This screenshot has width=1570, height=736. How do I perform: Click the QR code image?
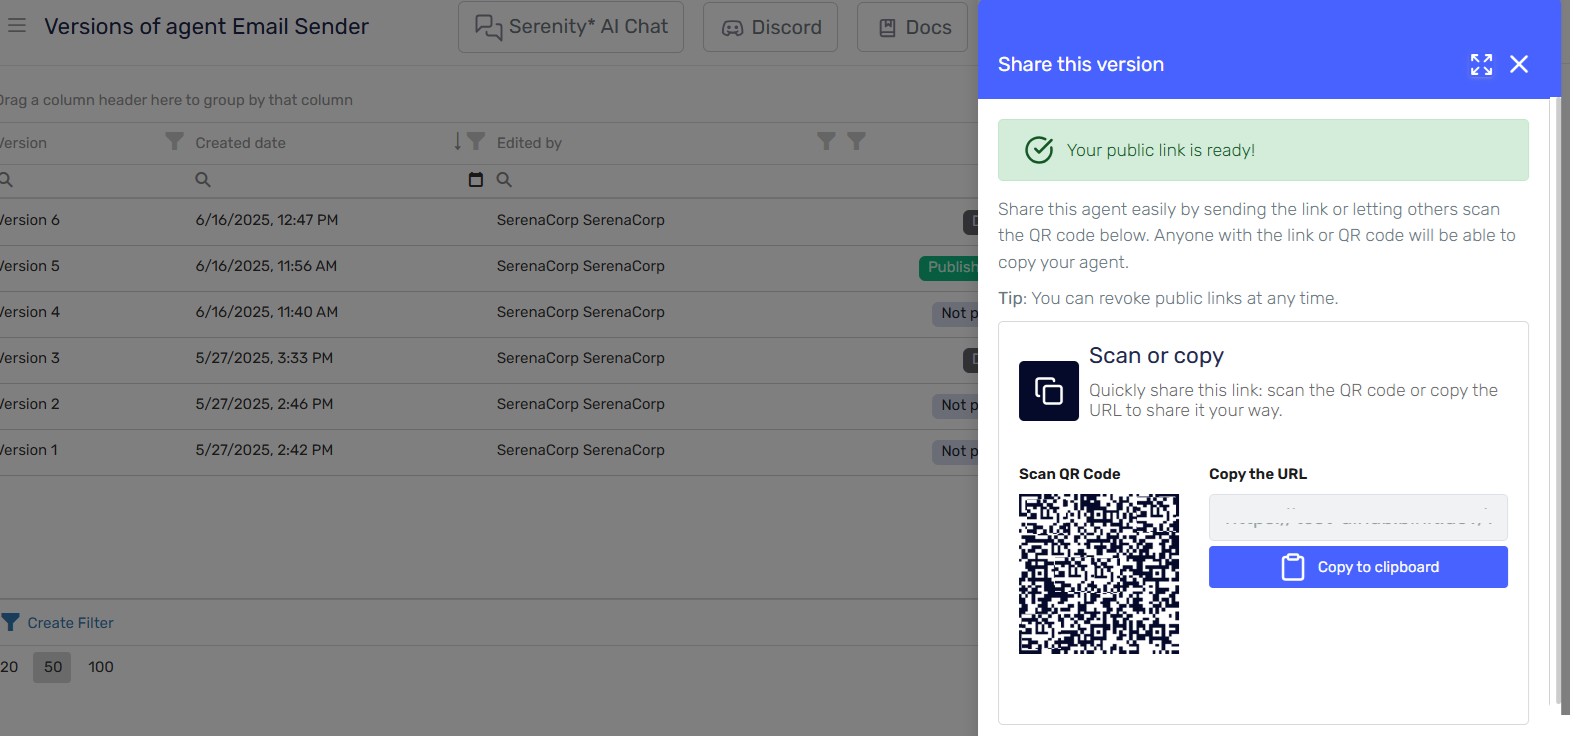tap(1099, 574)
